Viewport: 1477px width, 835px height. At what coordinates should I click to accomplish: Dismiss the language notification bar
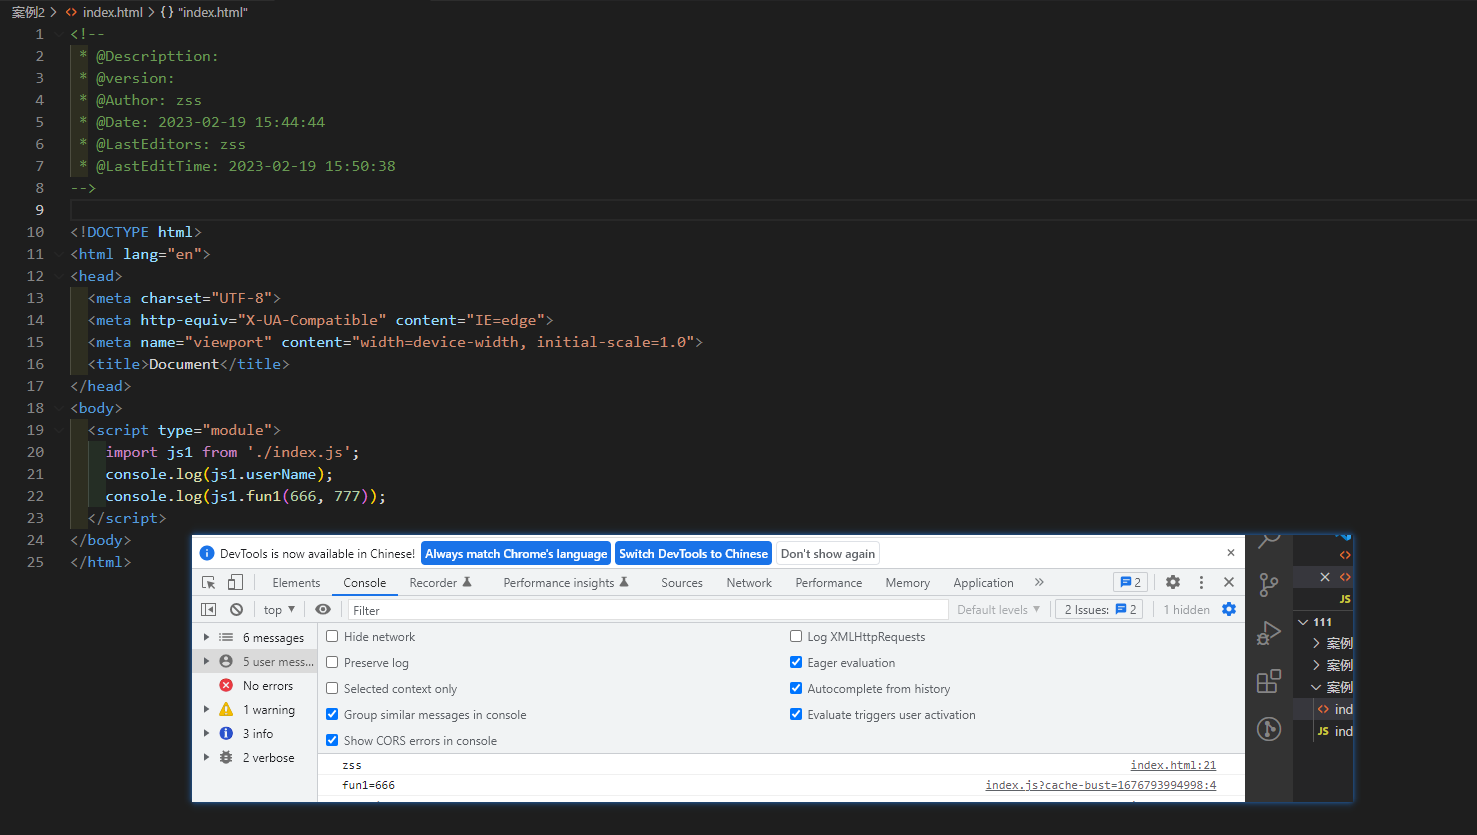[1231, 552]
